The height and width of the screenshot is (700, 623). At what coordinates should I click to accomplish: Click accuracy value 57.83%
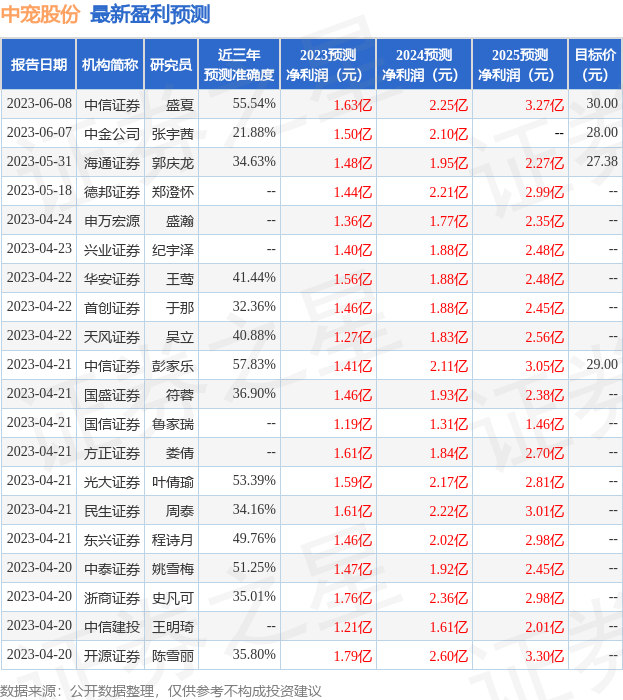pyautogui.click(x=254, y=365)
